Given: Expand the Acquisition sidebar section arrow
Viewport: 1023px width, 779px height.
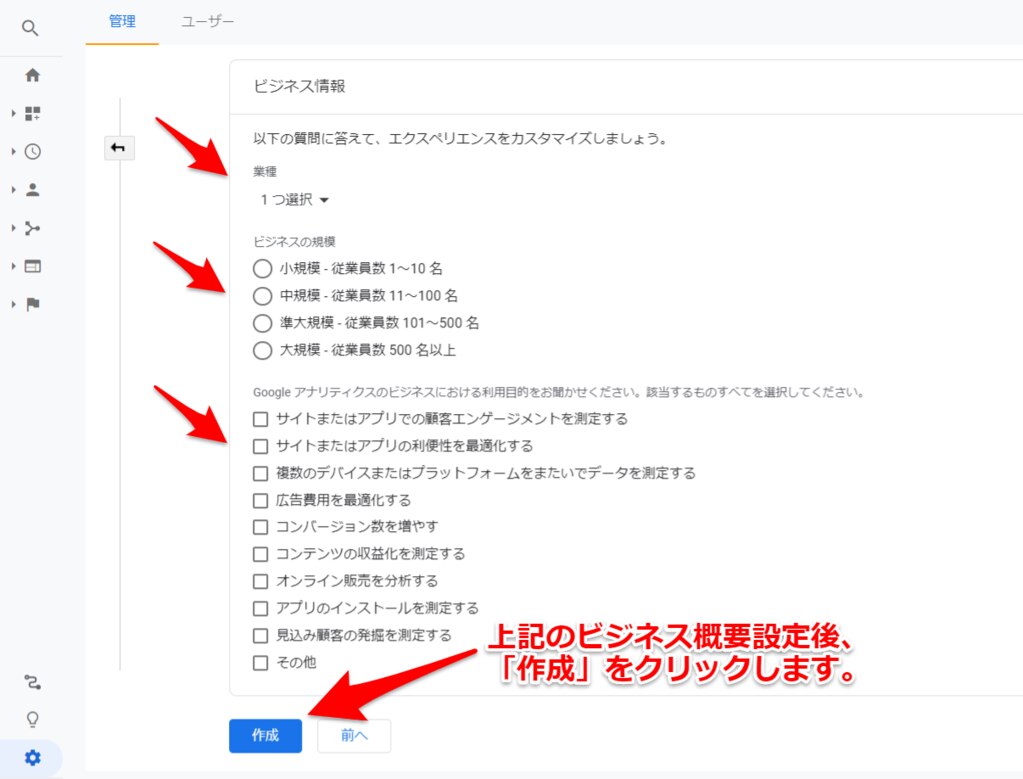Looking at the screenshot, I should click(14, 229).
